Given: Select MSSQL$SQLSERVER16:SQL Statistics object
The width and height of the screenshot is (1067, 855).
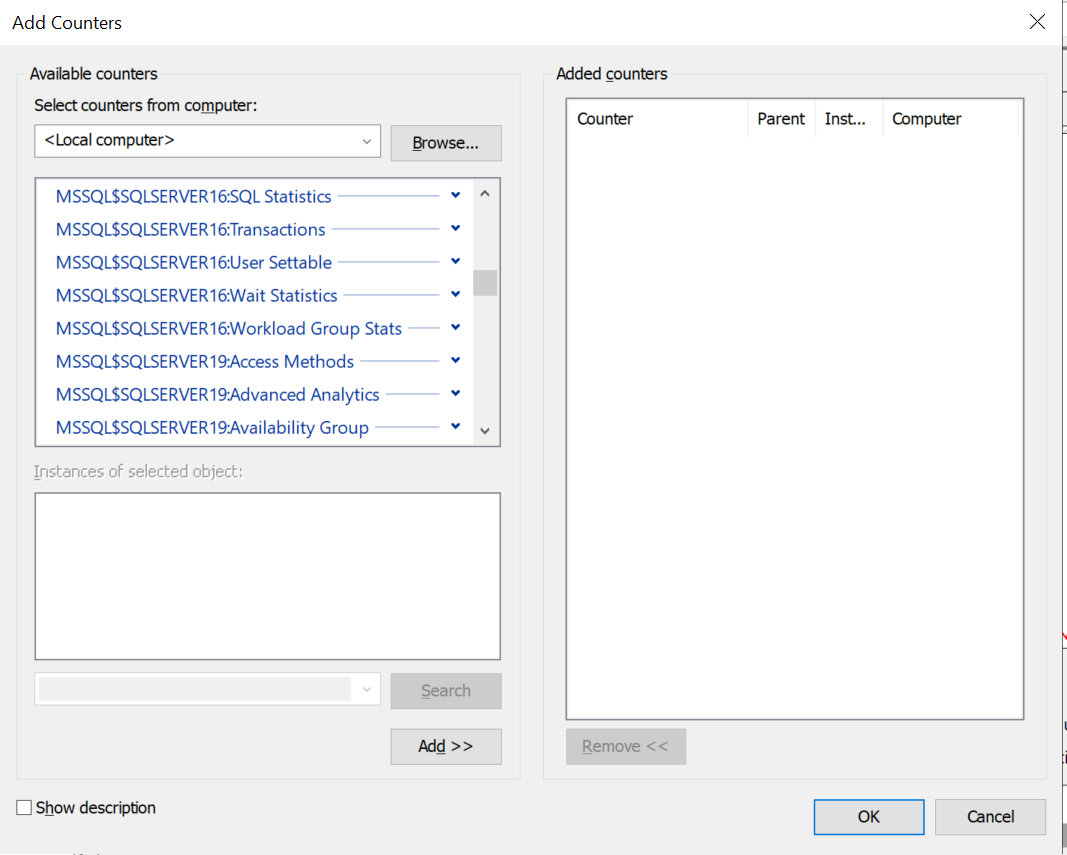Looking at the screenshot, I should click(193, 196).
